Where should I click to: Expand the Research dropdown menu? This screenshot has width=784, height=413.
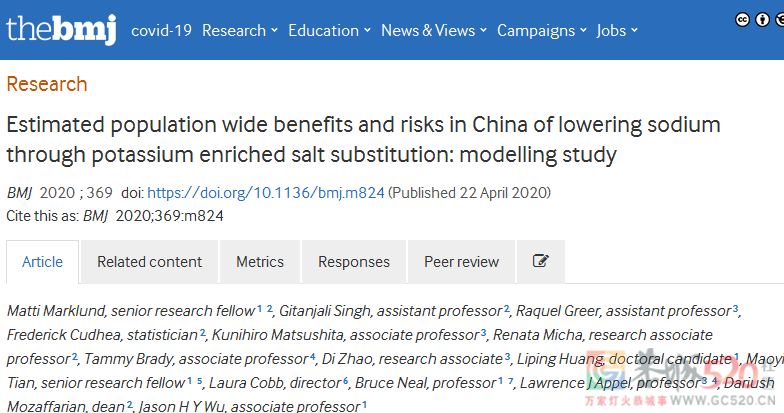240,30
